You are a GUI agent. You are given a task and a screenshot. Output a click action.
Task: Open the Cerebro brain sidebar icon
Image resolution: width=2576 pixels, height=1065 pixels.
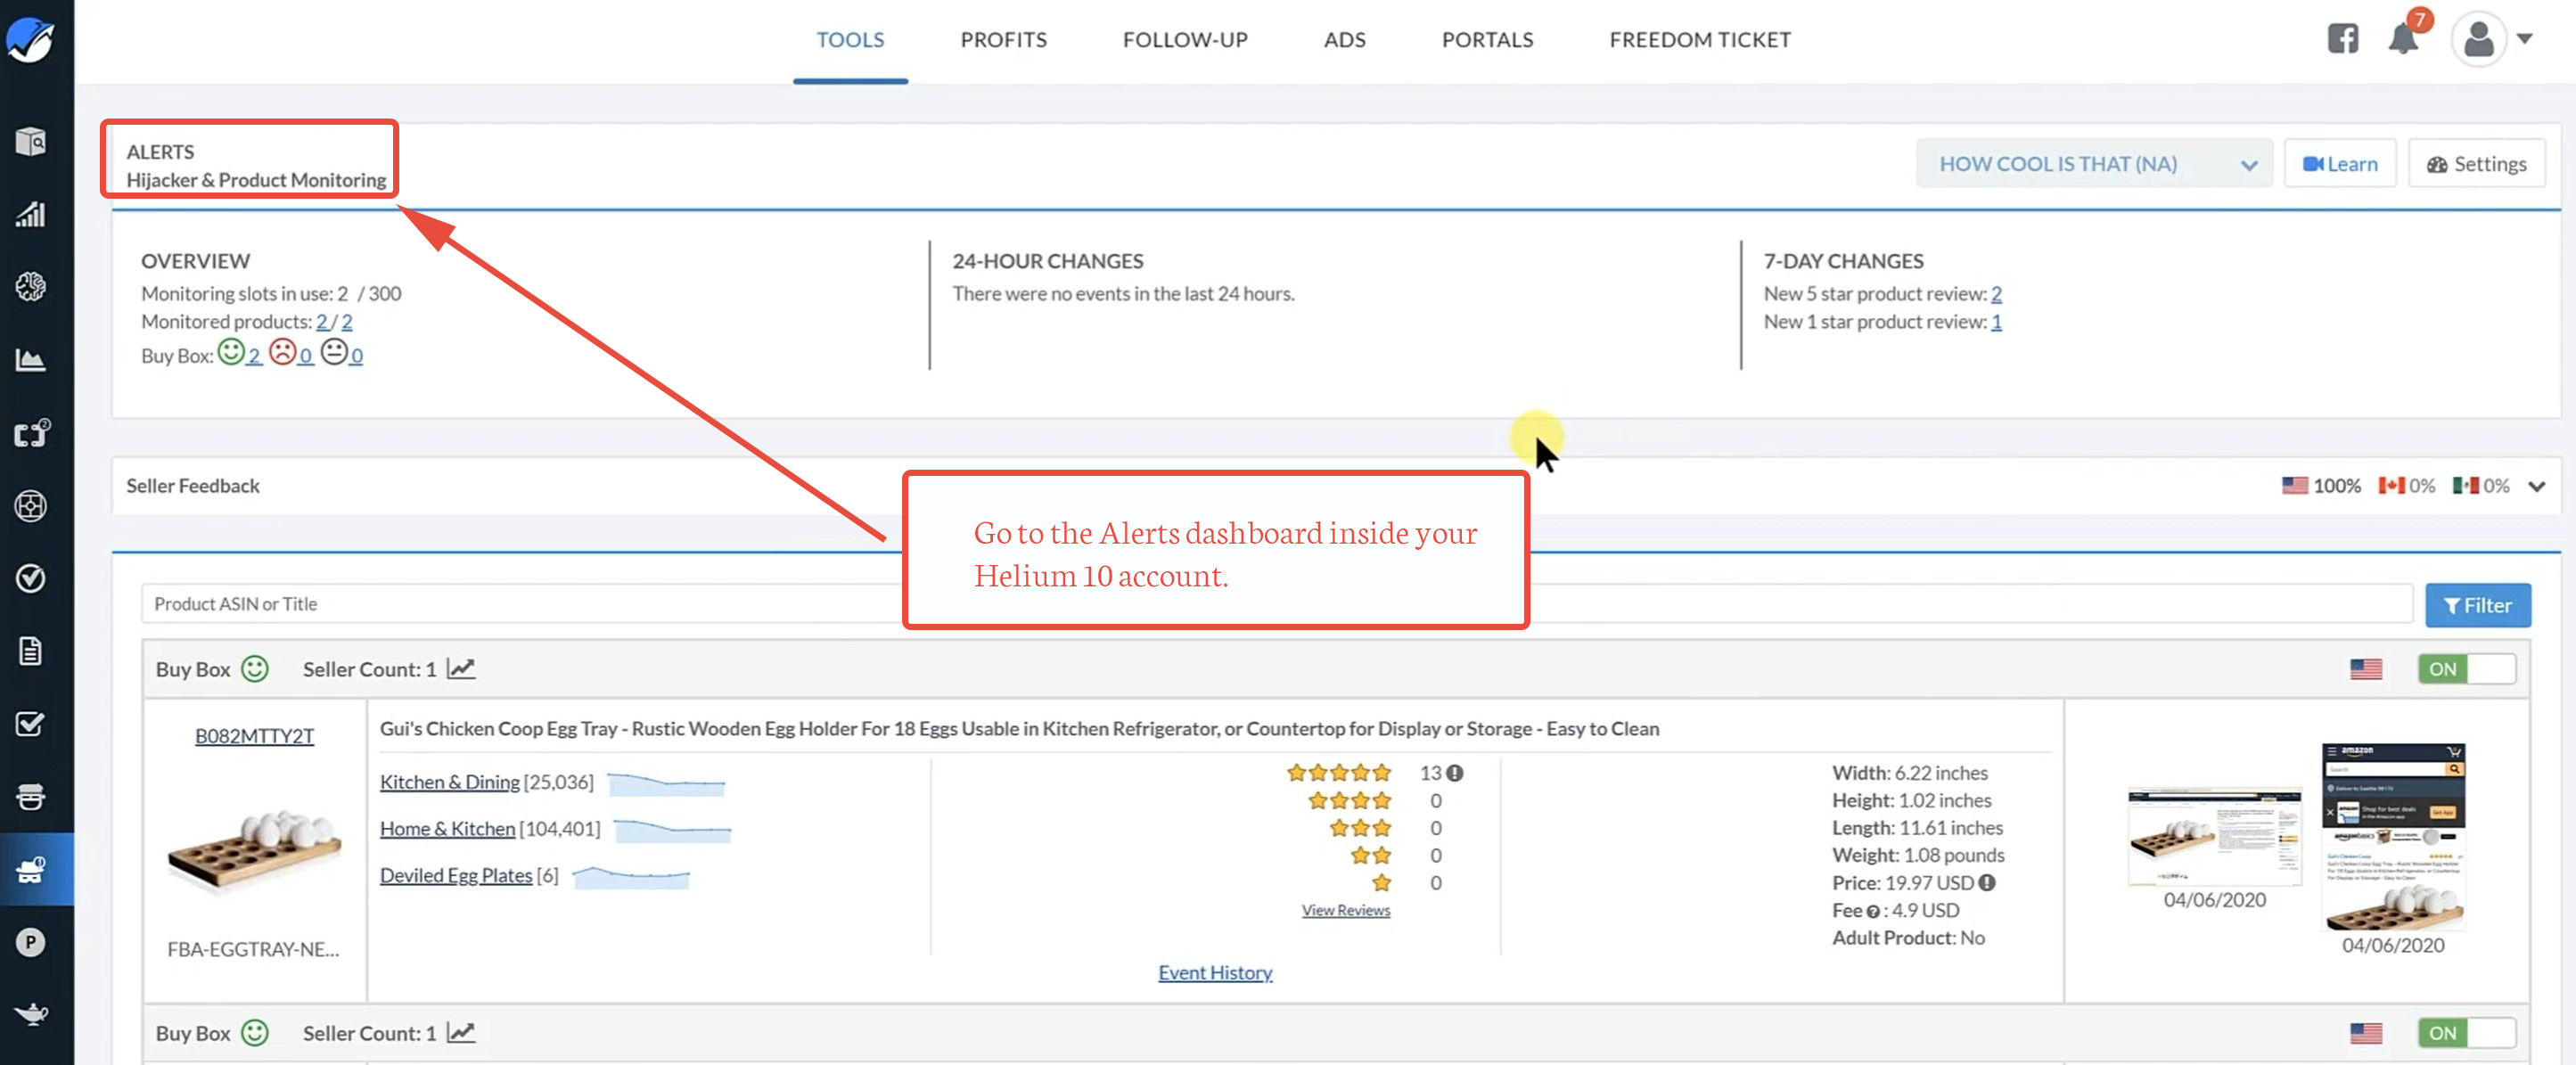tap(30, 287)
